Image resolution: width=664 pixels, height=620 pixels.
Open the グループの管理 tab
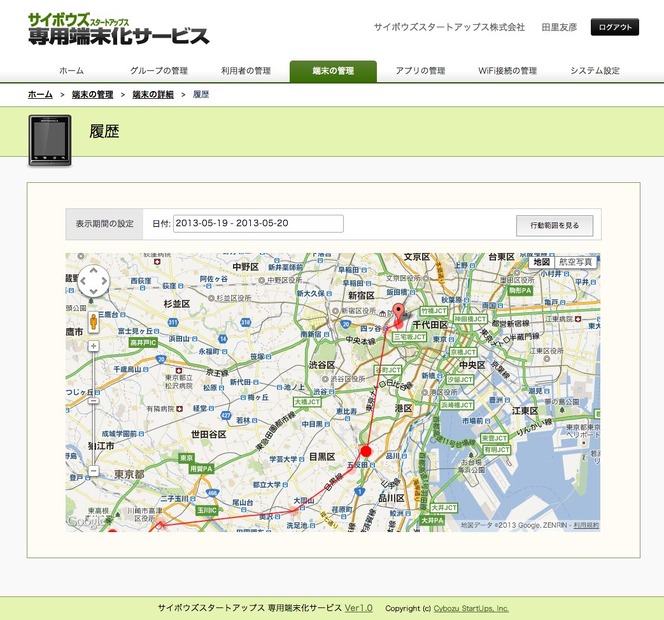[x=159, y=71]
